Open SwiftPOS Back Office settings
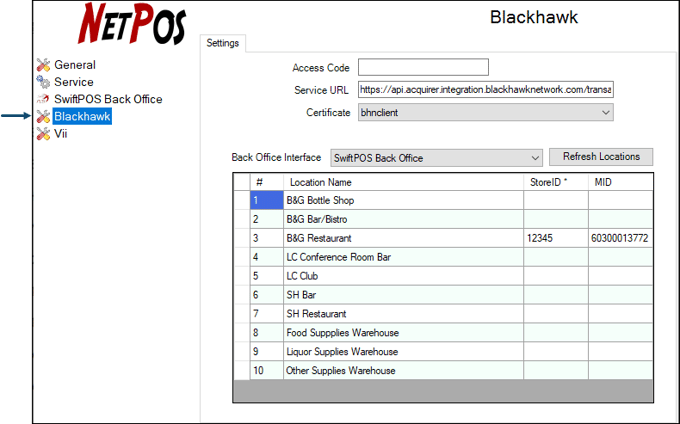The image size is (680, 424). pos(108,99)
